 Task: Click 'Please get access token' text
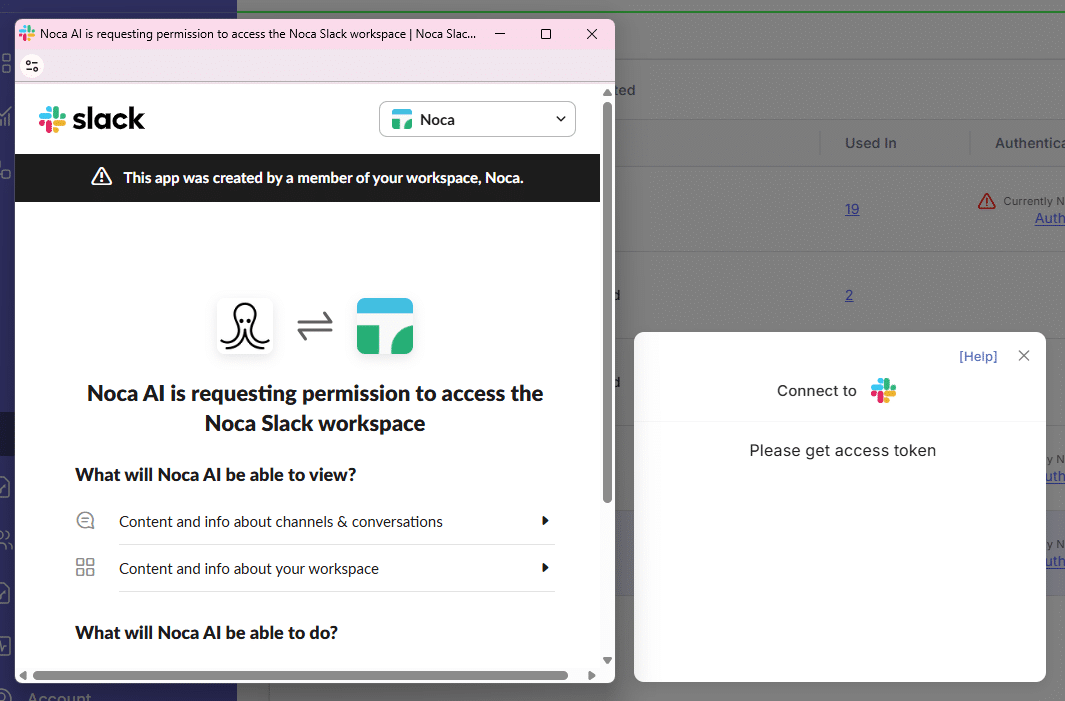pos(843,450)
